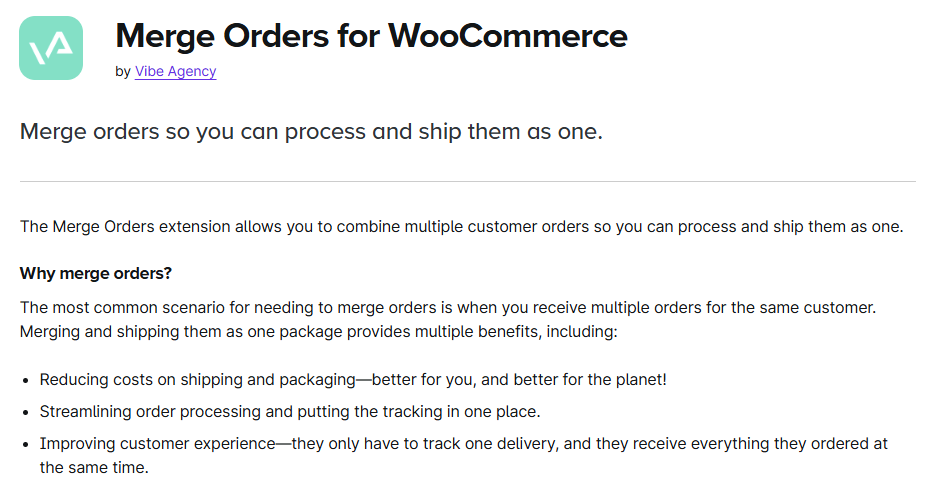Image resolution: width=926 pixels, height=492 pixels.
Task: Click the Merge Orders for WooCommerce title
Action: pyautogui.click(x=371, y=36)
